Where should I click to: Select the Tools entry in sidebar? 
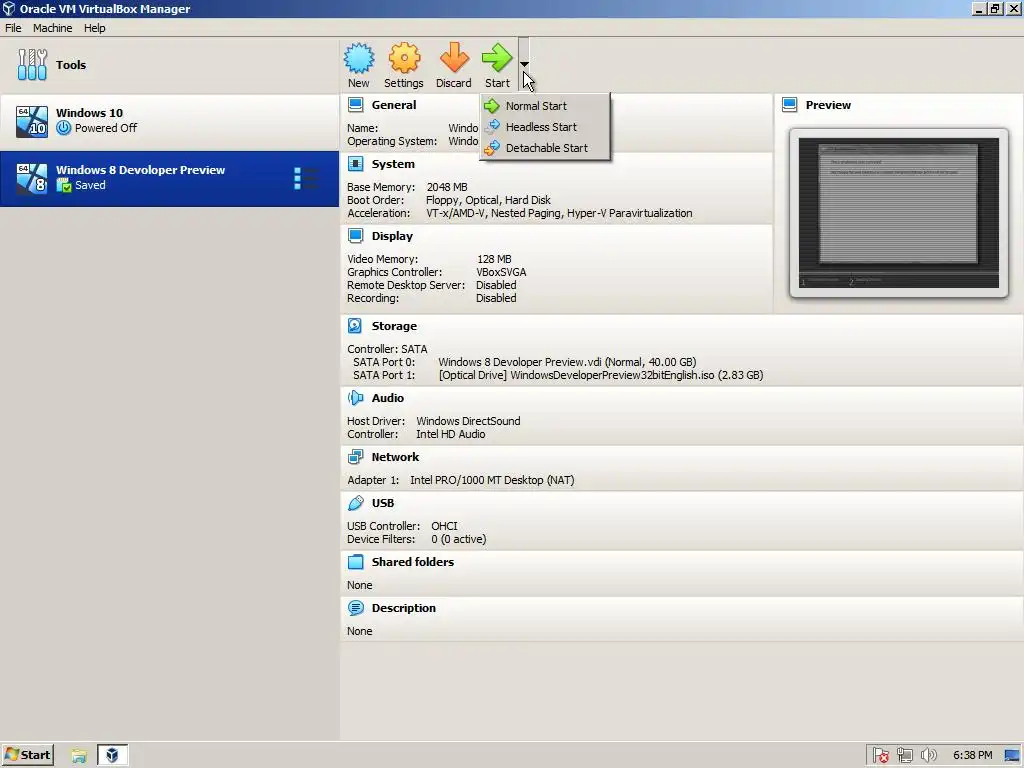click(169, 65)
